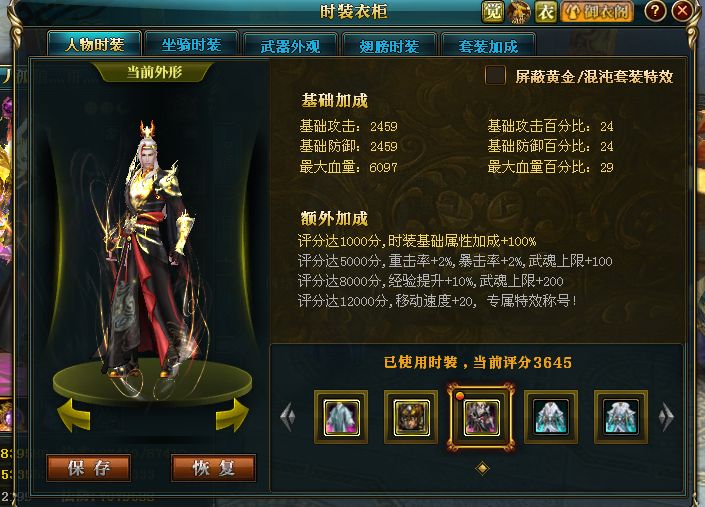The image size is (705, 507).
Task: Select the highlighted dark armor costume thumbnail
Action: point(482,417)
